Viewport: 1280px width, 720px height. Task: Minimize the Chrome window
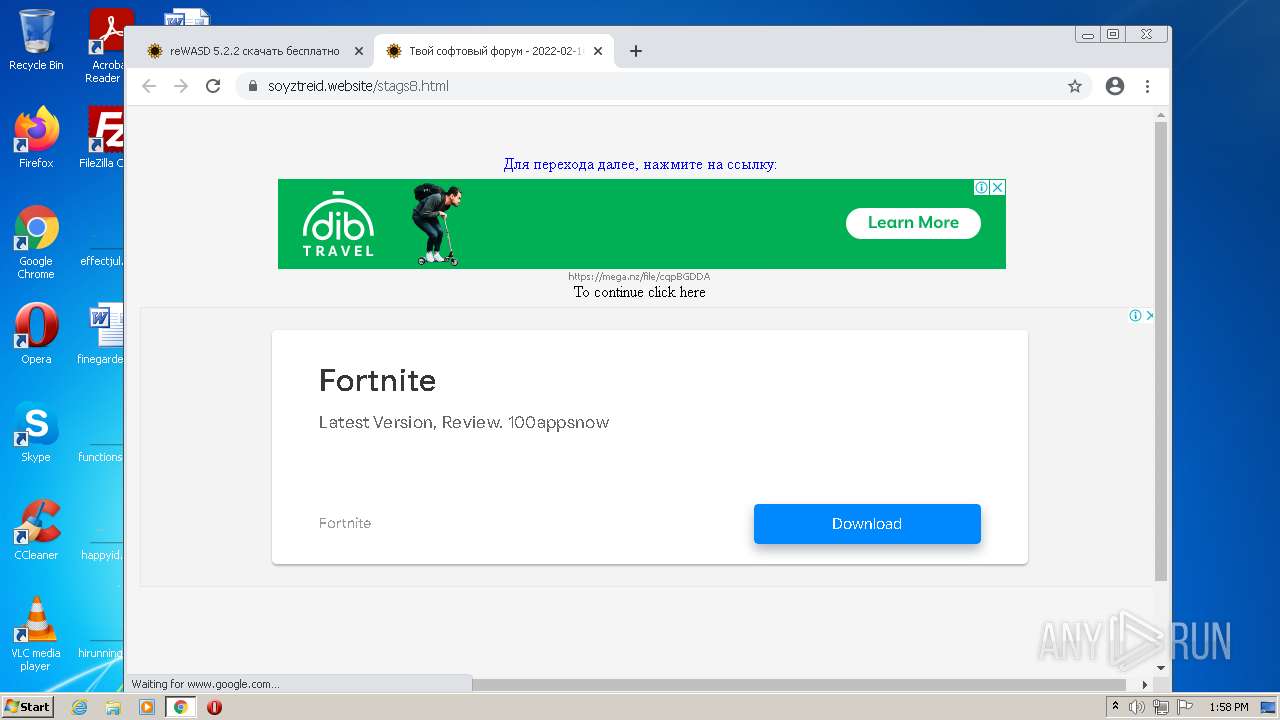tap(1087, 34)
